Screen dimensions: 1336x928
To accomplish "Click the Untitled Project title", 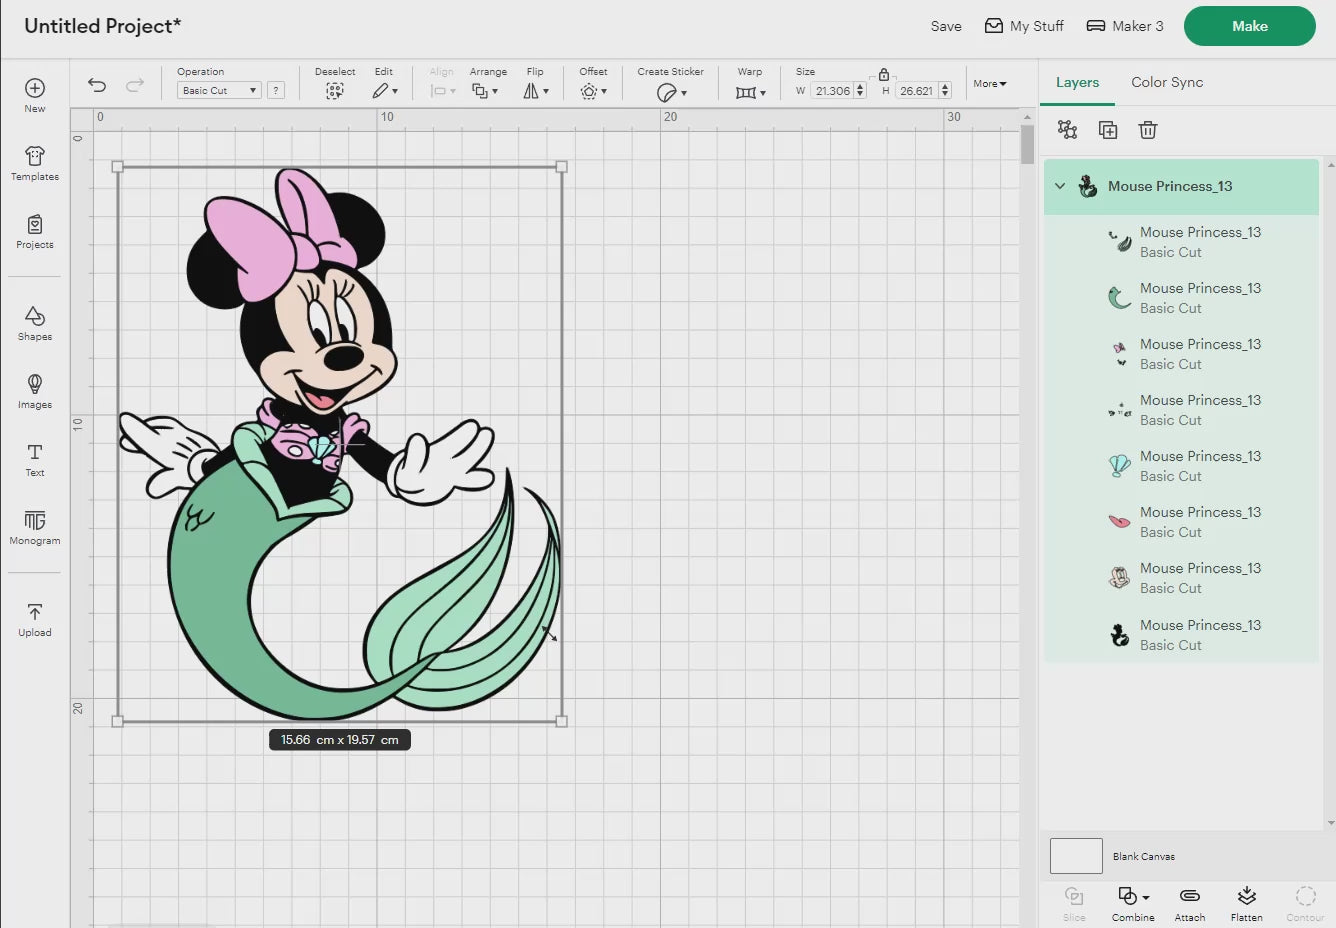I will (x=102, y=26).
